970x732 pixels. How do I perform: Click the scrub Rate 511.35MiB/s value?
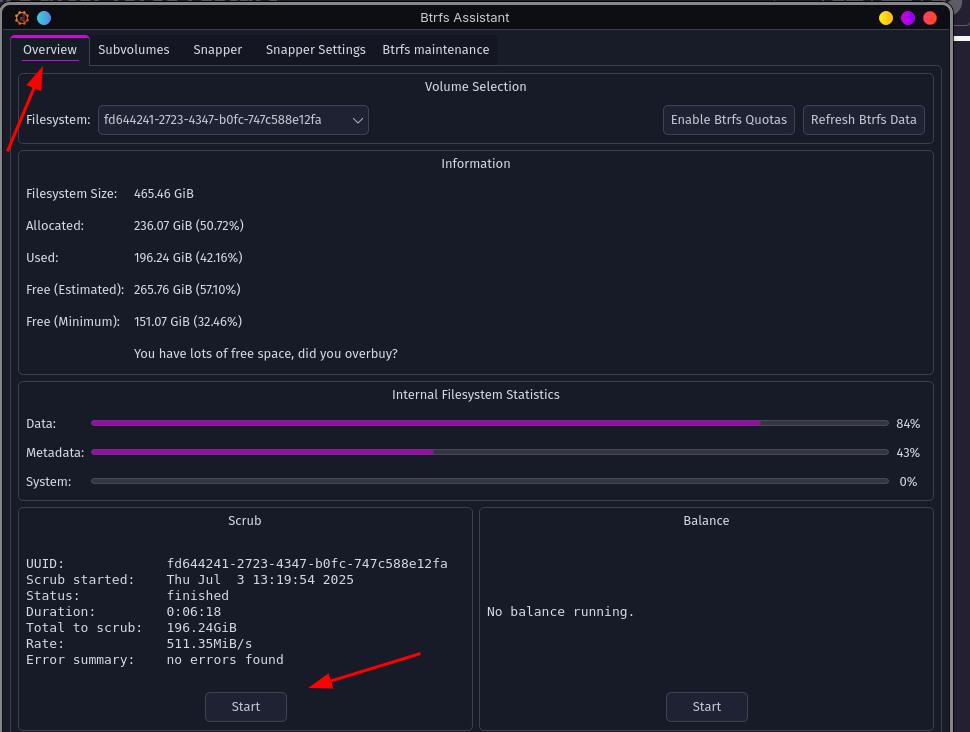coord(209,644)
